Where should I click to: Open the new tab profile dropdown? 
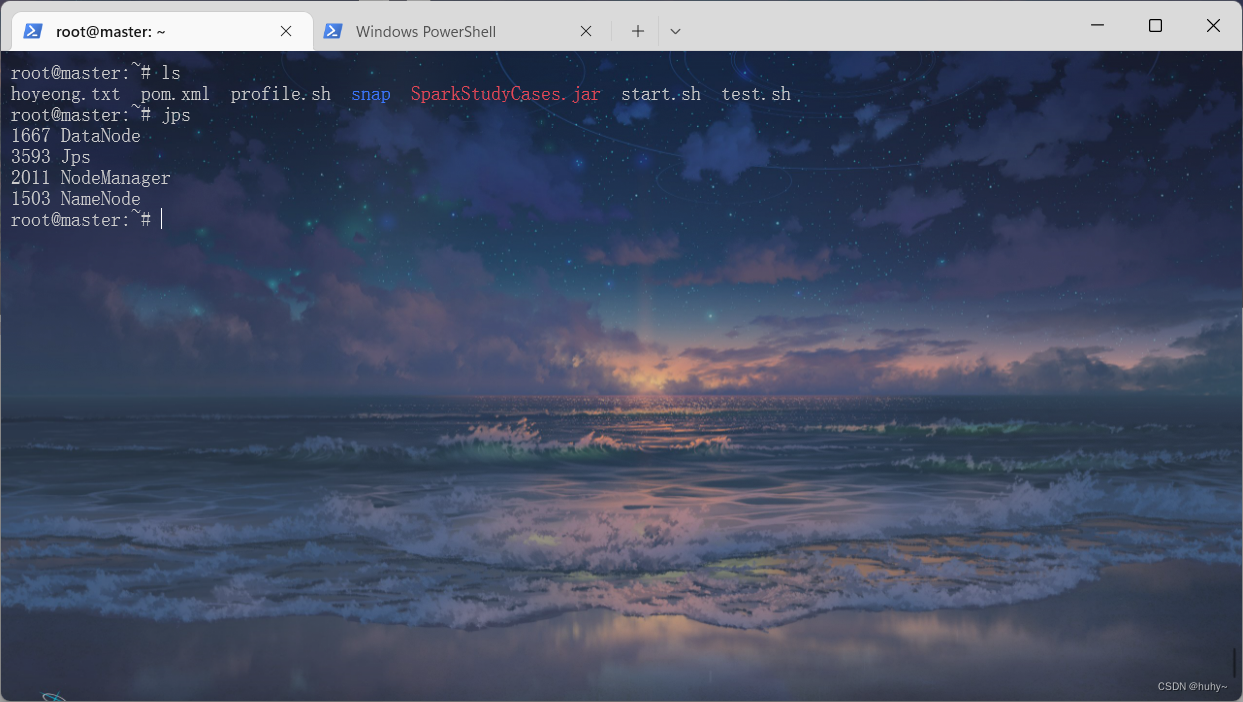click(x=676, y=31)
